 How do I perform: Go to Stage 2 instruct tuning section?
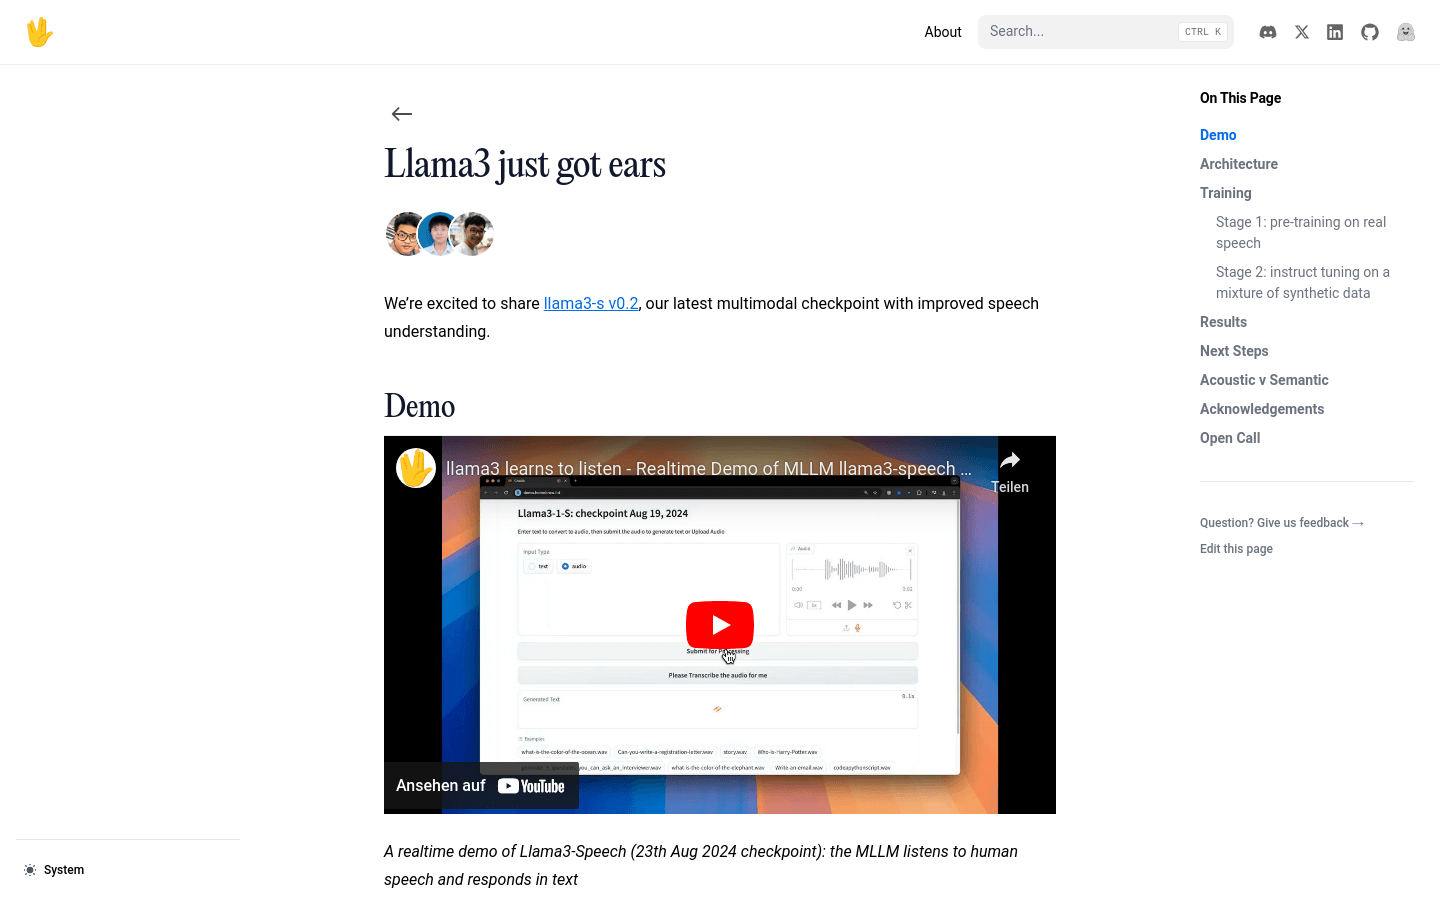click(x=1303, y=282)
